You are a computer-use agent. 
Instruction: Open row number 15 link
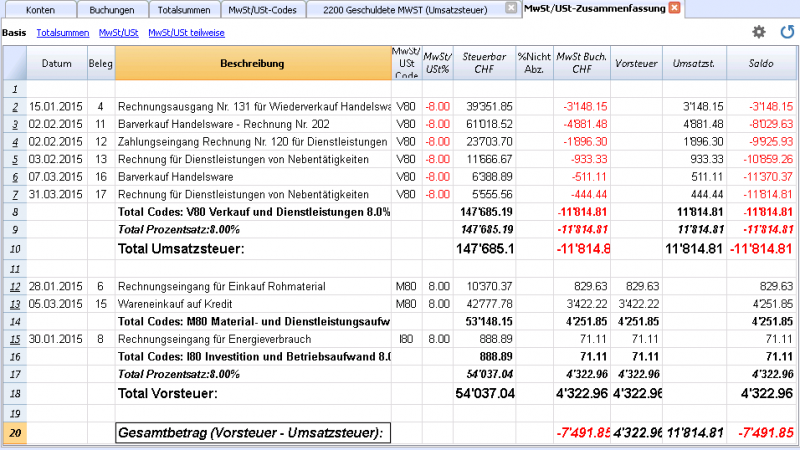point(15,339)
